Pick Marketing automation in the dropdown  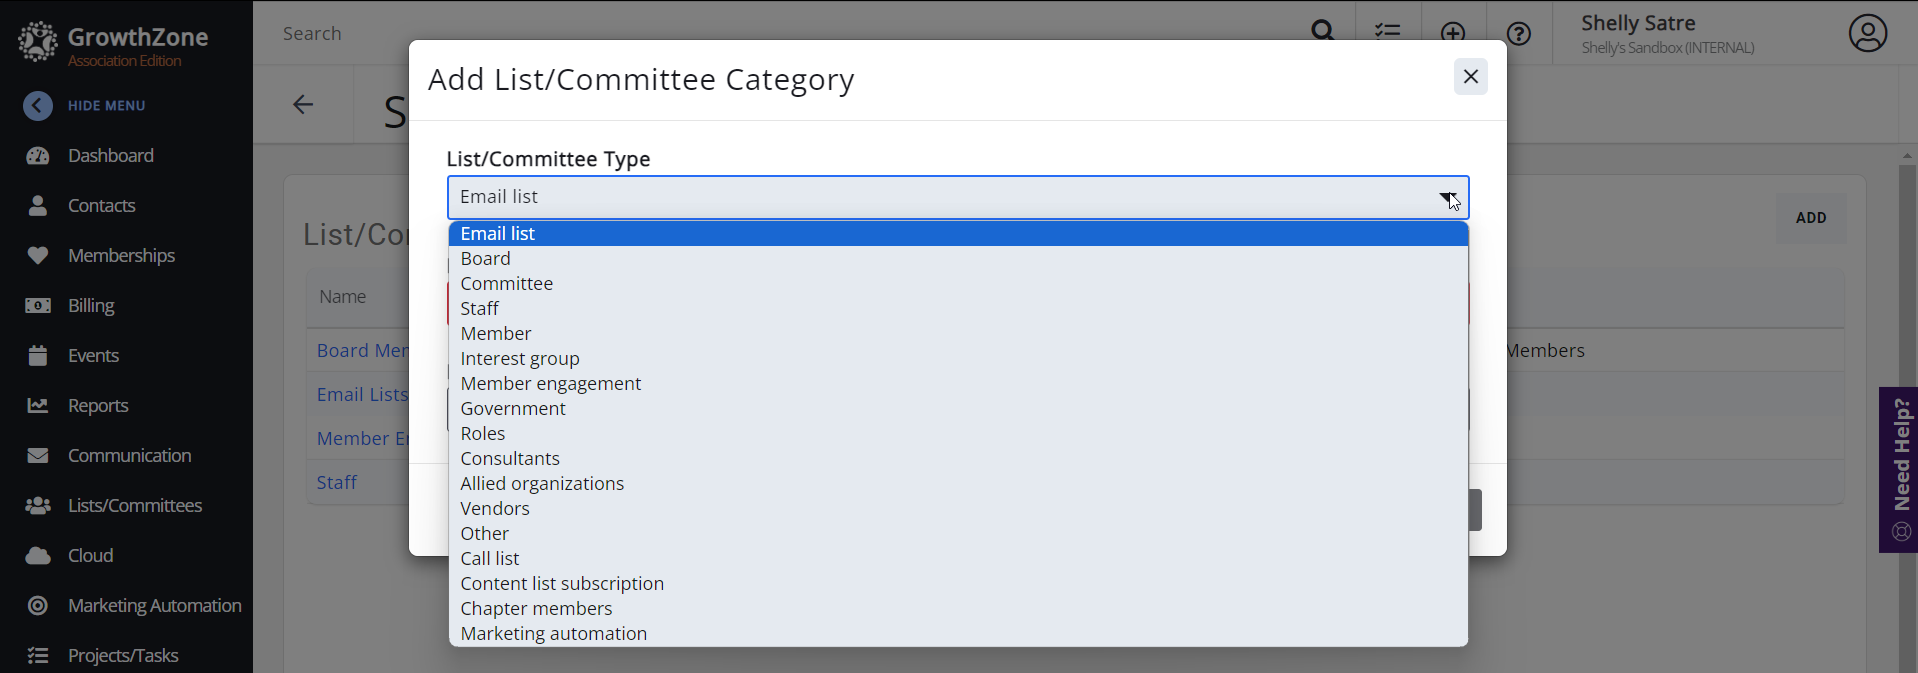tap(553, 634)
